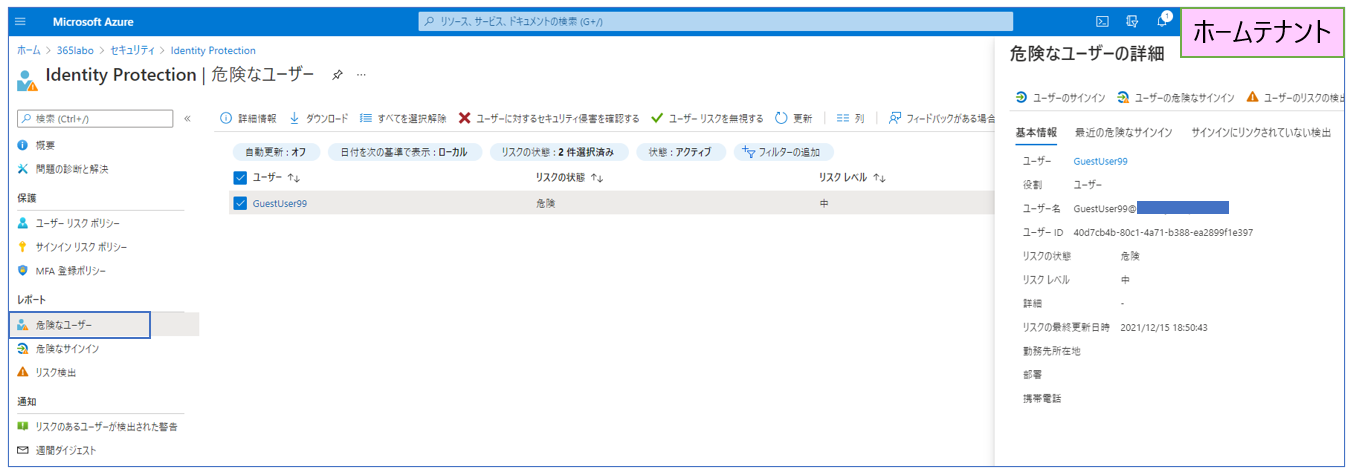The height and width of the screenshot is (473, 1352).
Task: Click フィルターの追加
Action: (783, 152)
